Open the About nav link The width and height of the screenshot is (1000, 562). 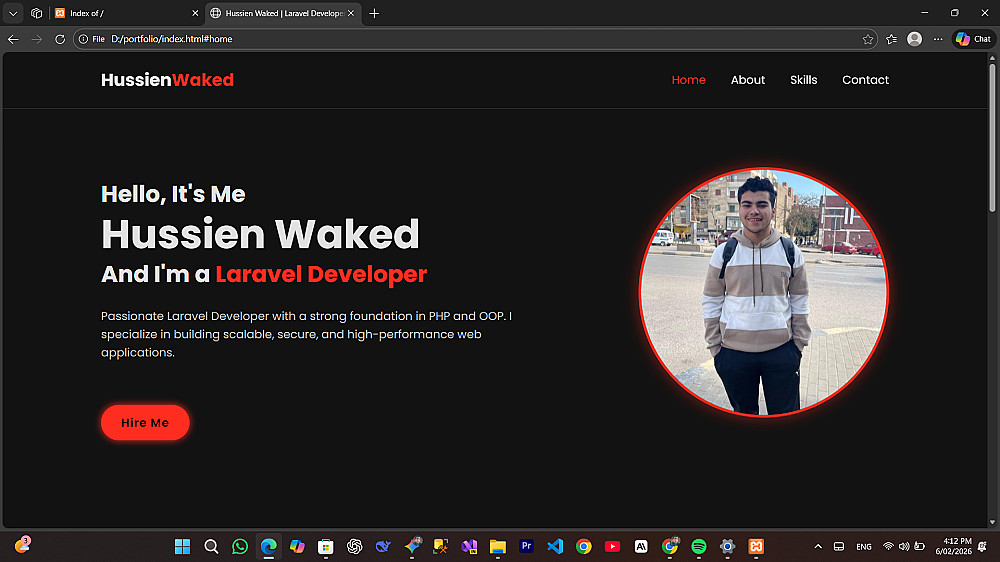[747, 80]
